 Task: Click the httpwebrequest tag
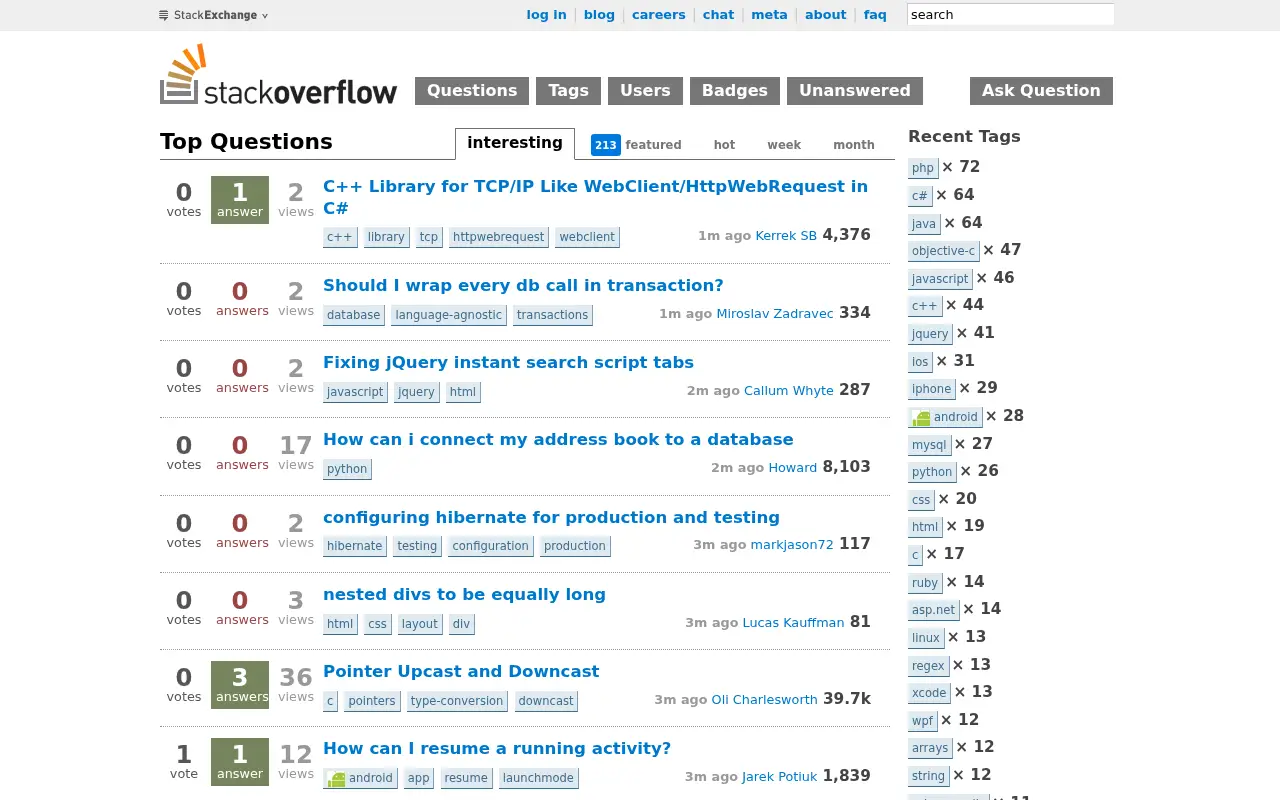point(498,237)
